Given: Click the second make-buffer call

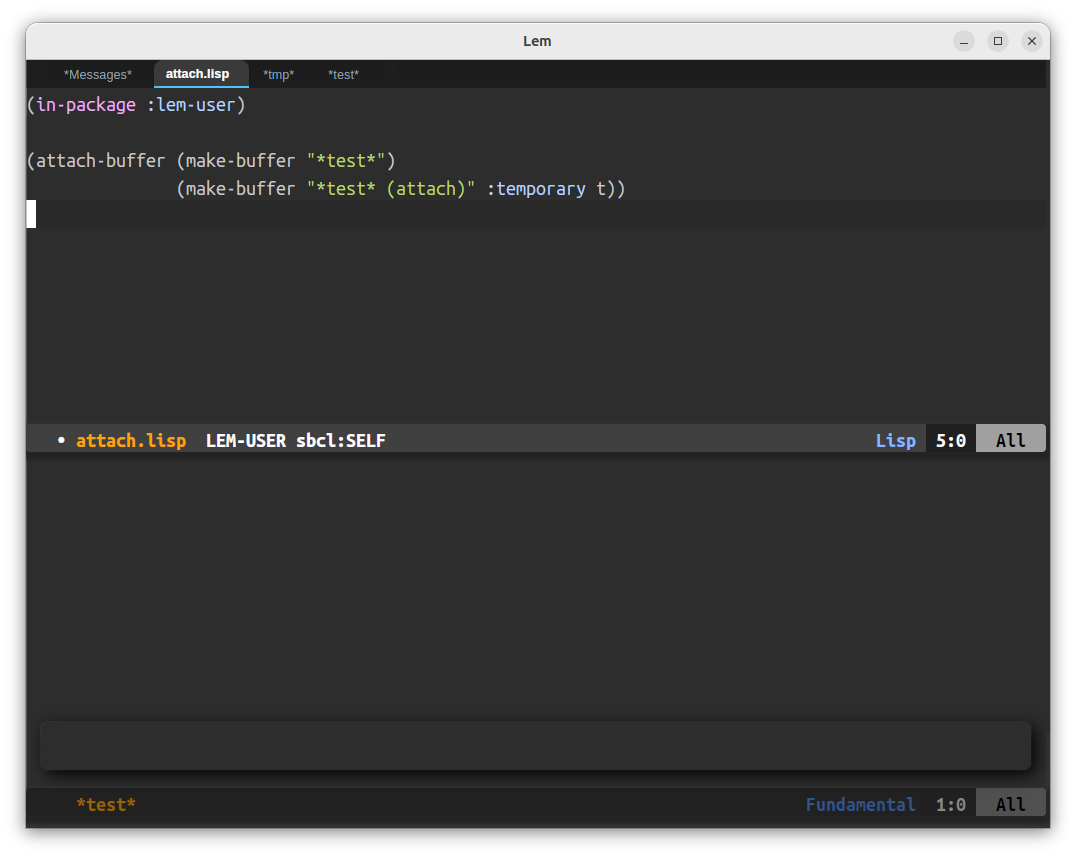Looking at the screenshot, I should point(240,189).
